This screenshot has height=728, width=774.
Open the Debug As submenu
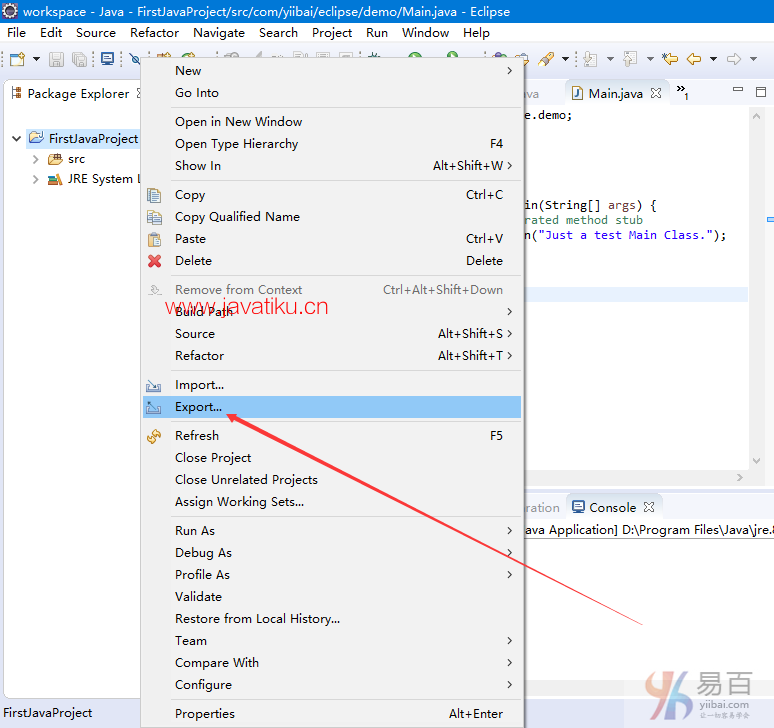pos(332,553)
